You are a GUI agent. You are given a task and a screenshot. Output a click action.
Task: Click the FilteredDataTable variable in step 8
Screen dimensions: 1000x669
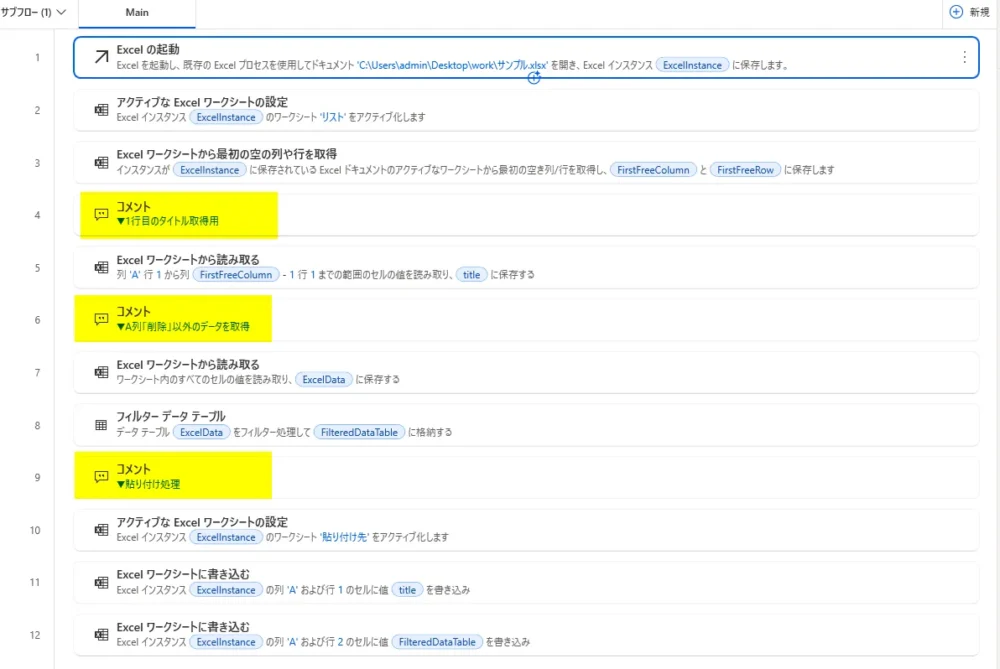click(359, 432)
